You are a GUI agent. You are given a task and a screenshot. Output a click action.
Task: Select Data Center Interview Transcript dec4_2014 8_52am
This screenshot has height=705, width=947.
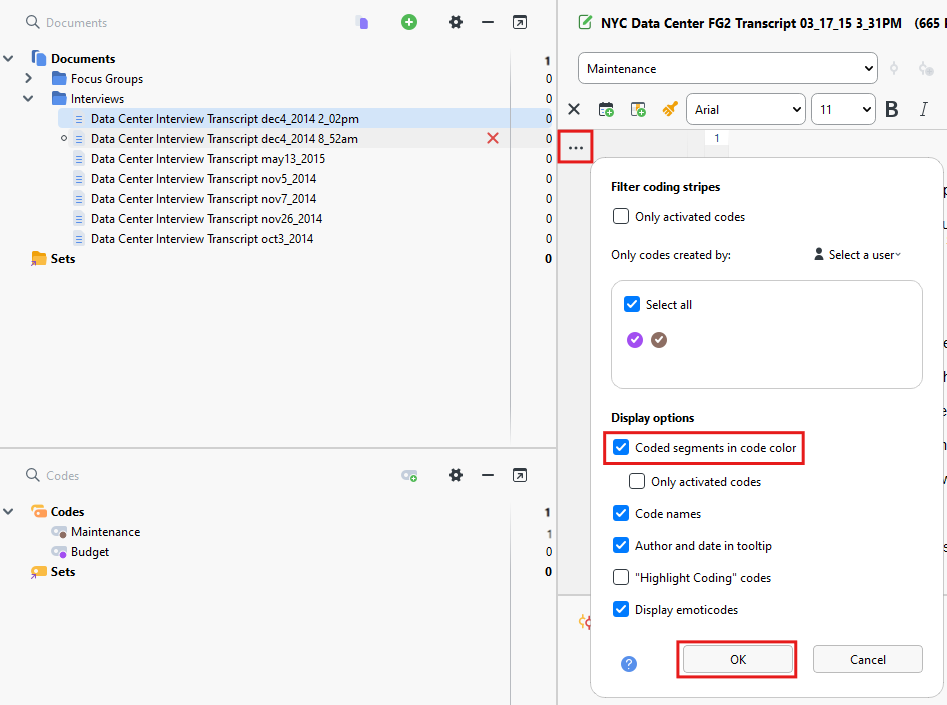coord(224,138)
